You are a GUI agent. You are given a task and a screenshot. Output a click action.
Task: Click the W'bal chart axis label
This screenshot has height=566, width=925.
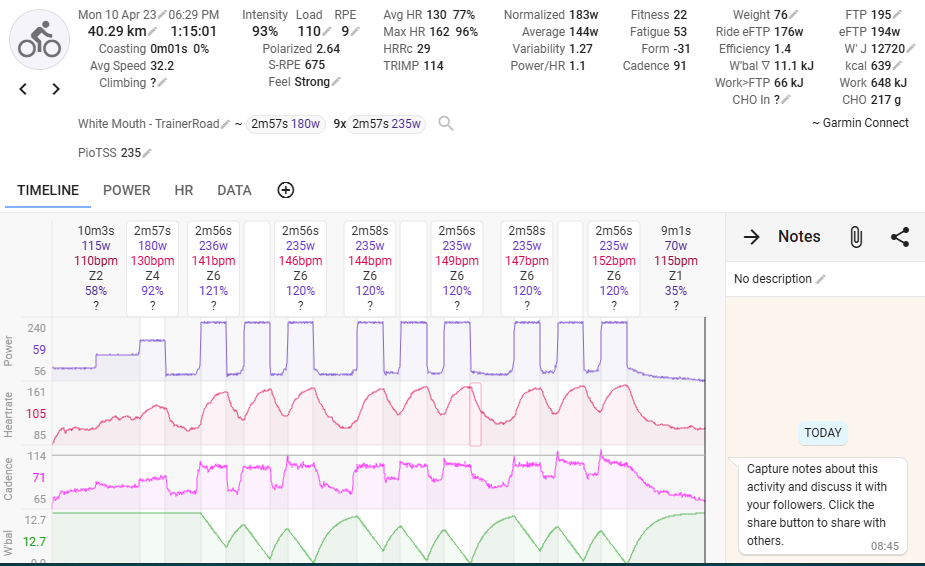pyautogui.click(x=8, y=543)
